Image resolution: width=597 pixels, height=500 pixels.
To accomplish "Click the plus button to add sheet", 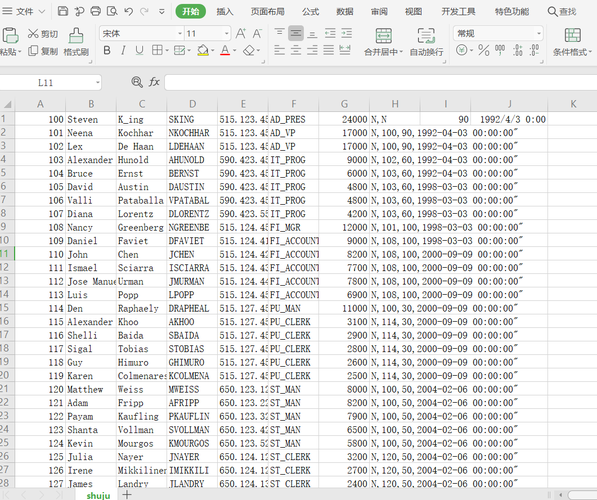I will coord(127,495).
